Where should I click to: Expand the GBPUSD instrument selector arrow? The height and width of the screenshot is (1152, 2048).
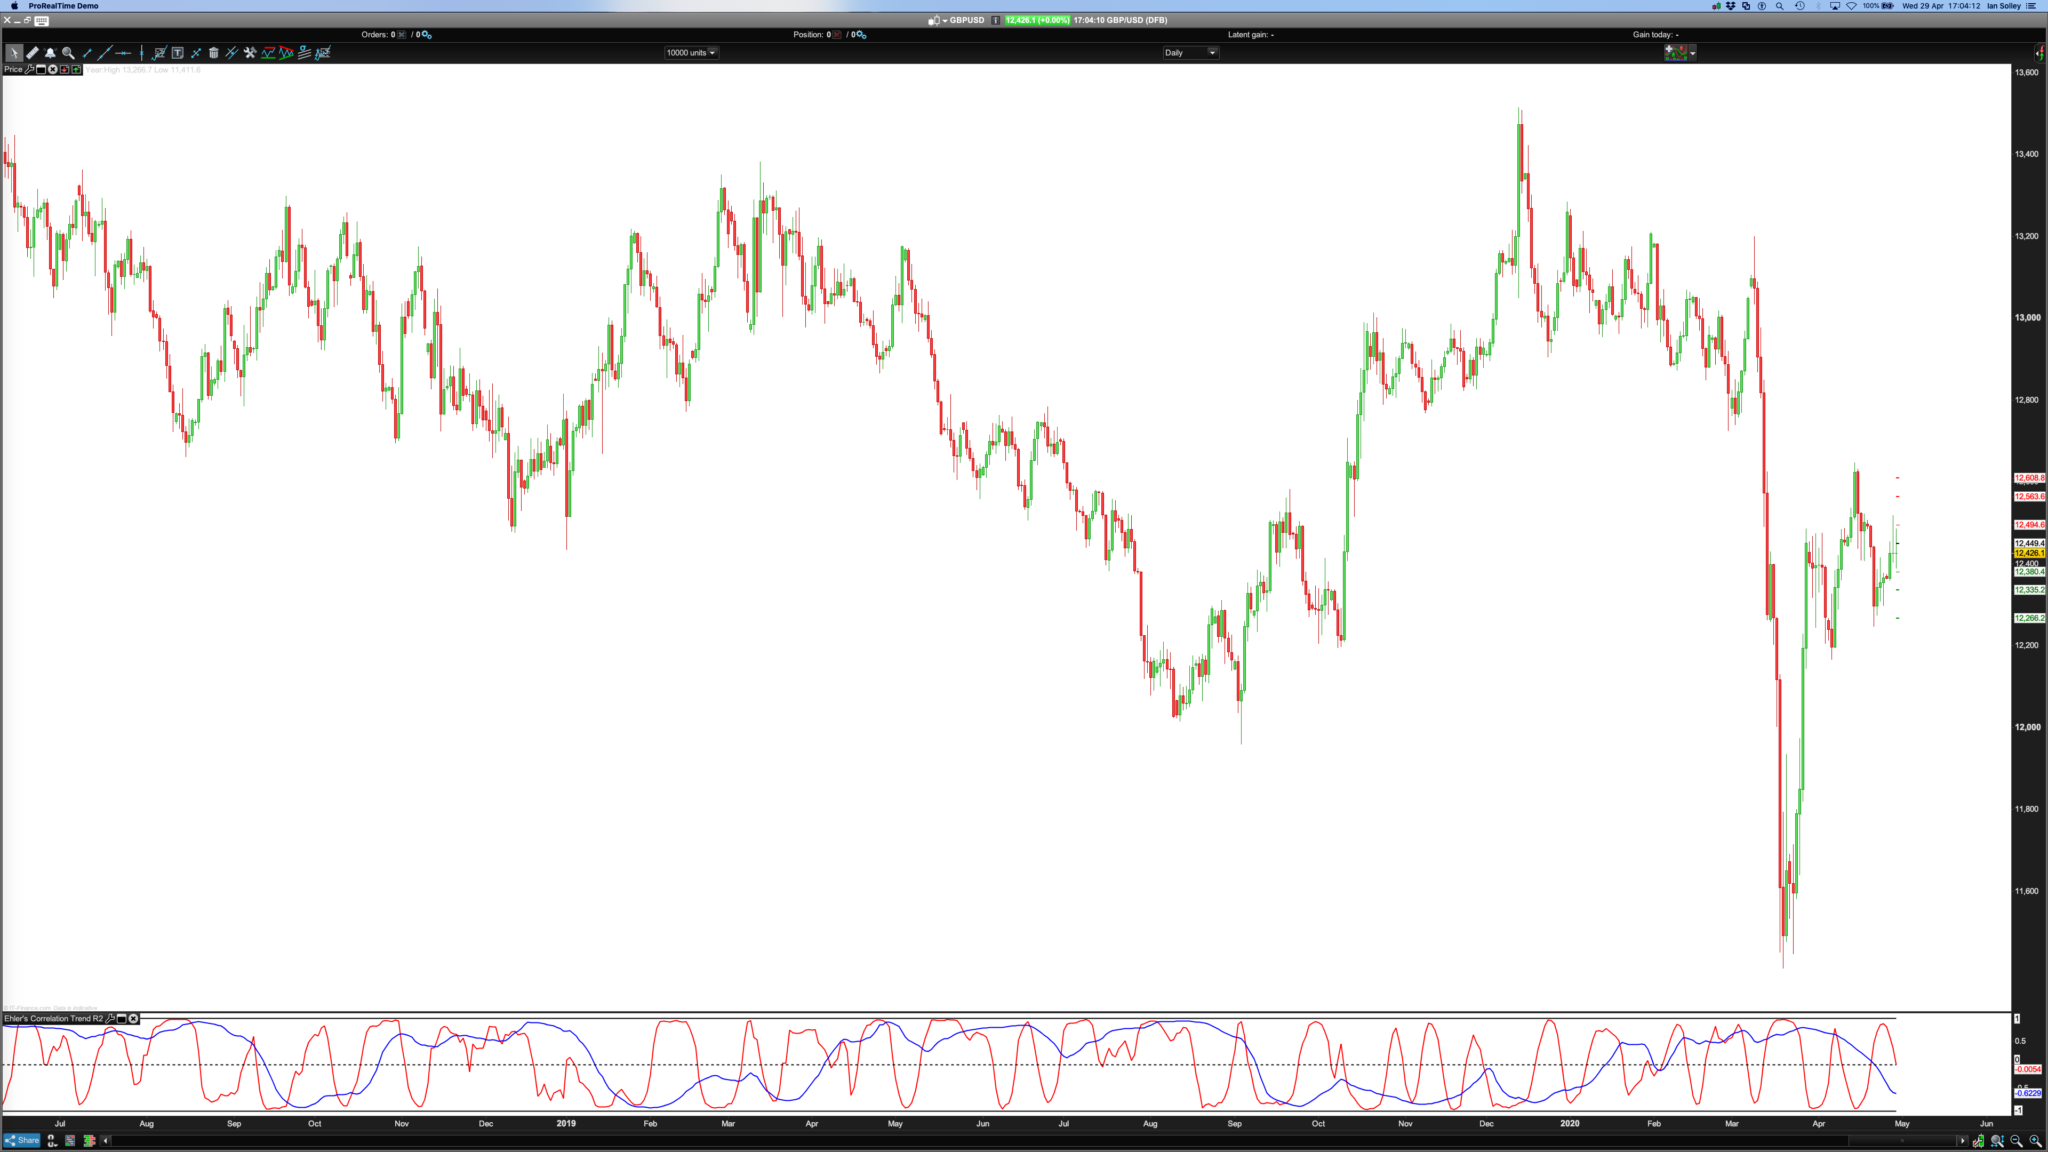coord(944,20)
